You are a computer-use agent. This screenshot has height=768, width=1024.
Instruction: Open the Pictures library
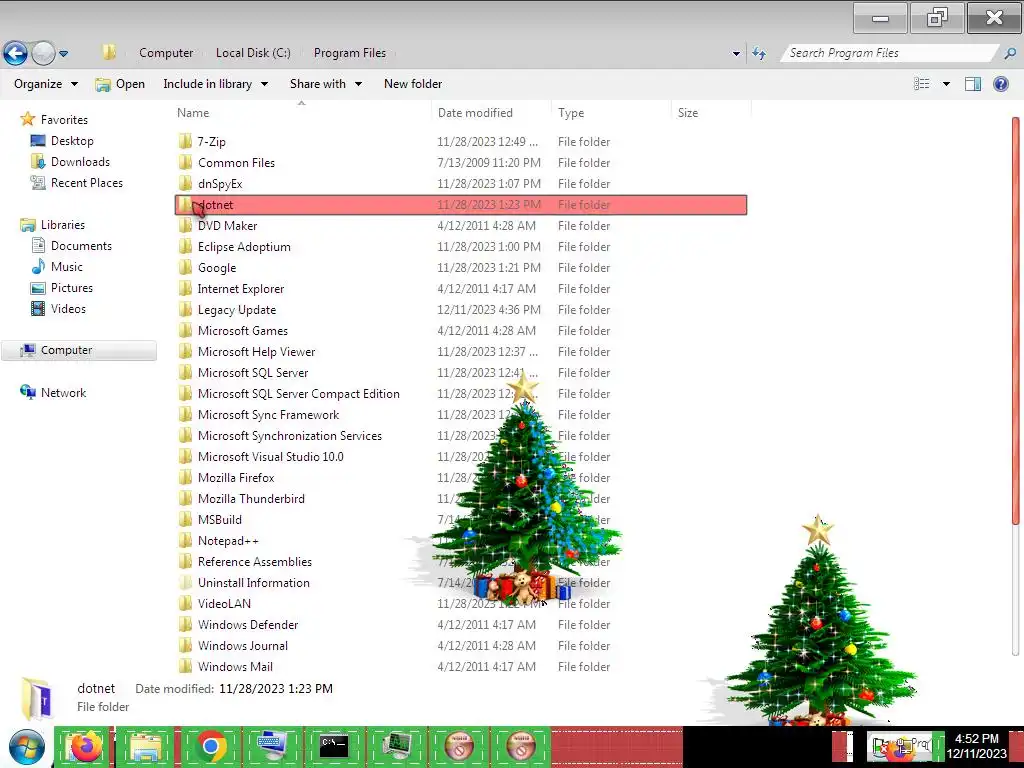(x=72, y=287)
